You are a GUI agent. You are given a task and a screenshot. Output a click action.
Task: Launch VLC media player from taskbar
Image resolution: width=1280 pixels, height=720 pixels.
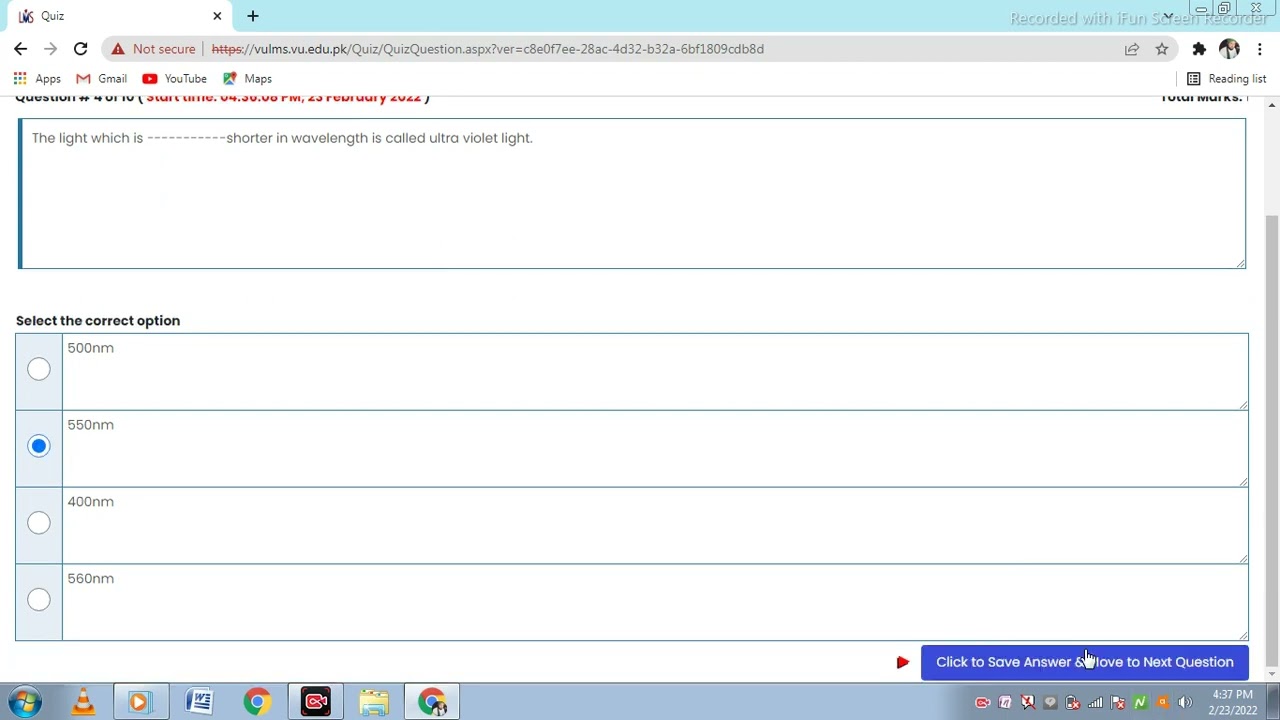(83, 702)
